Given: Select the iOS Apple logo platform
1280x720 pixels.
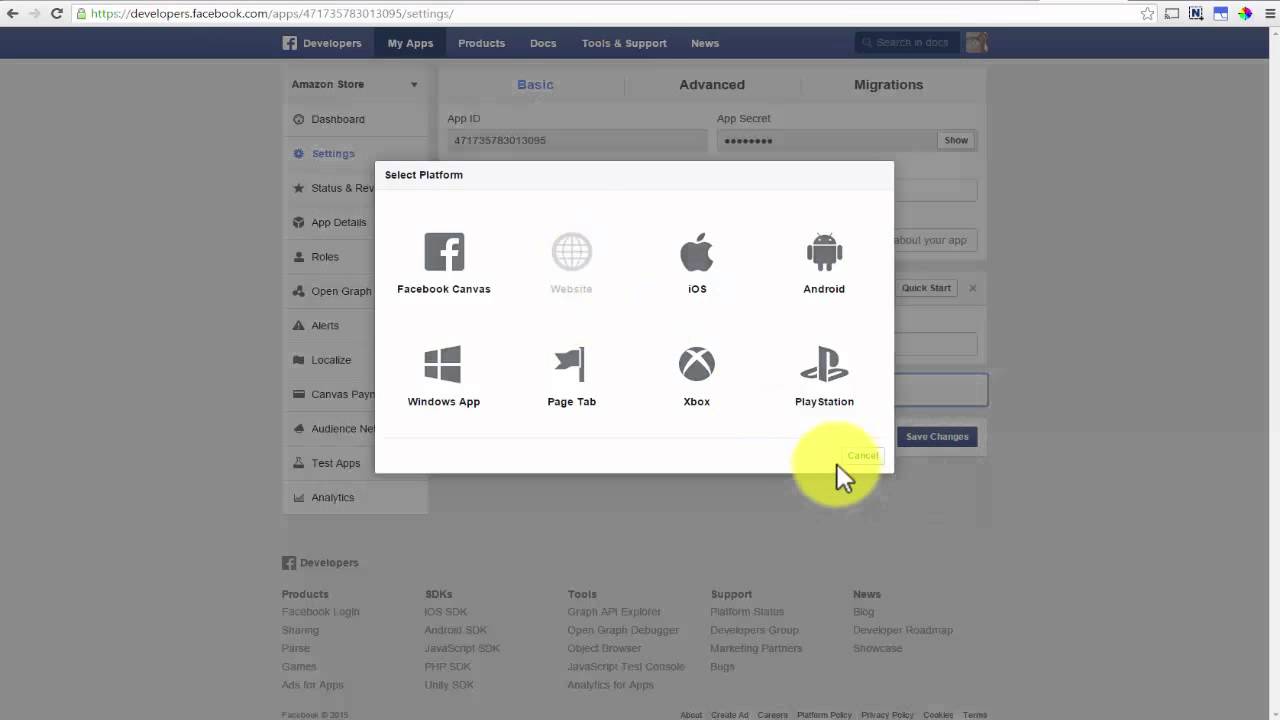Looking at the screenshot, I should click(697, 252).
